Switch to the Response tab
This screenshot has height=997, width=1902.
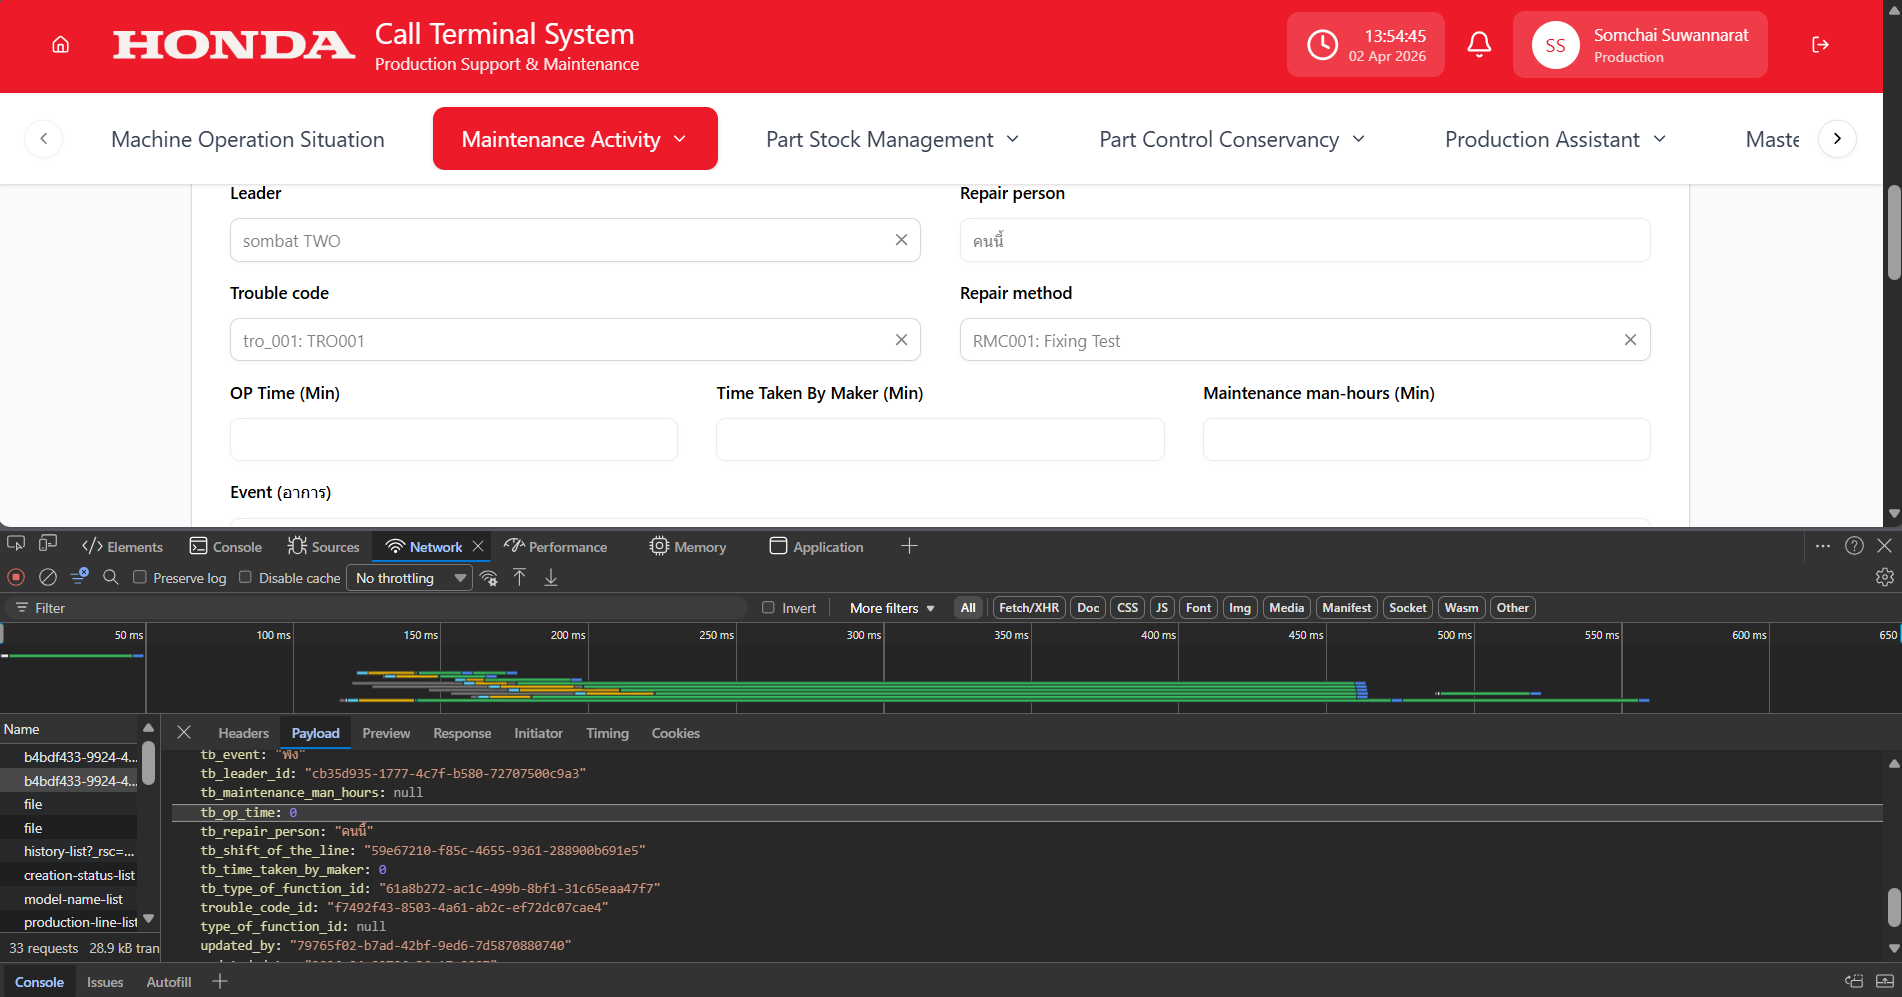coord(462,733)
